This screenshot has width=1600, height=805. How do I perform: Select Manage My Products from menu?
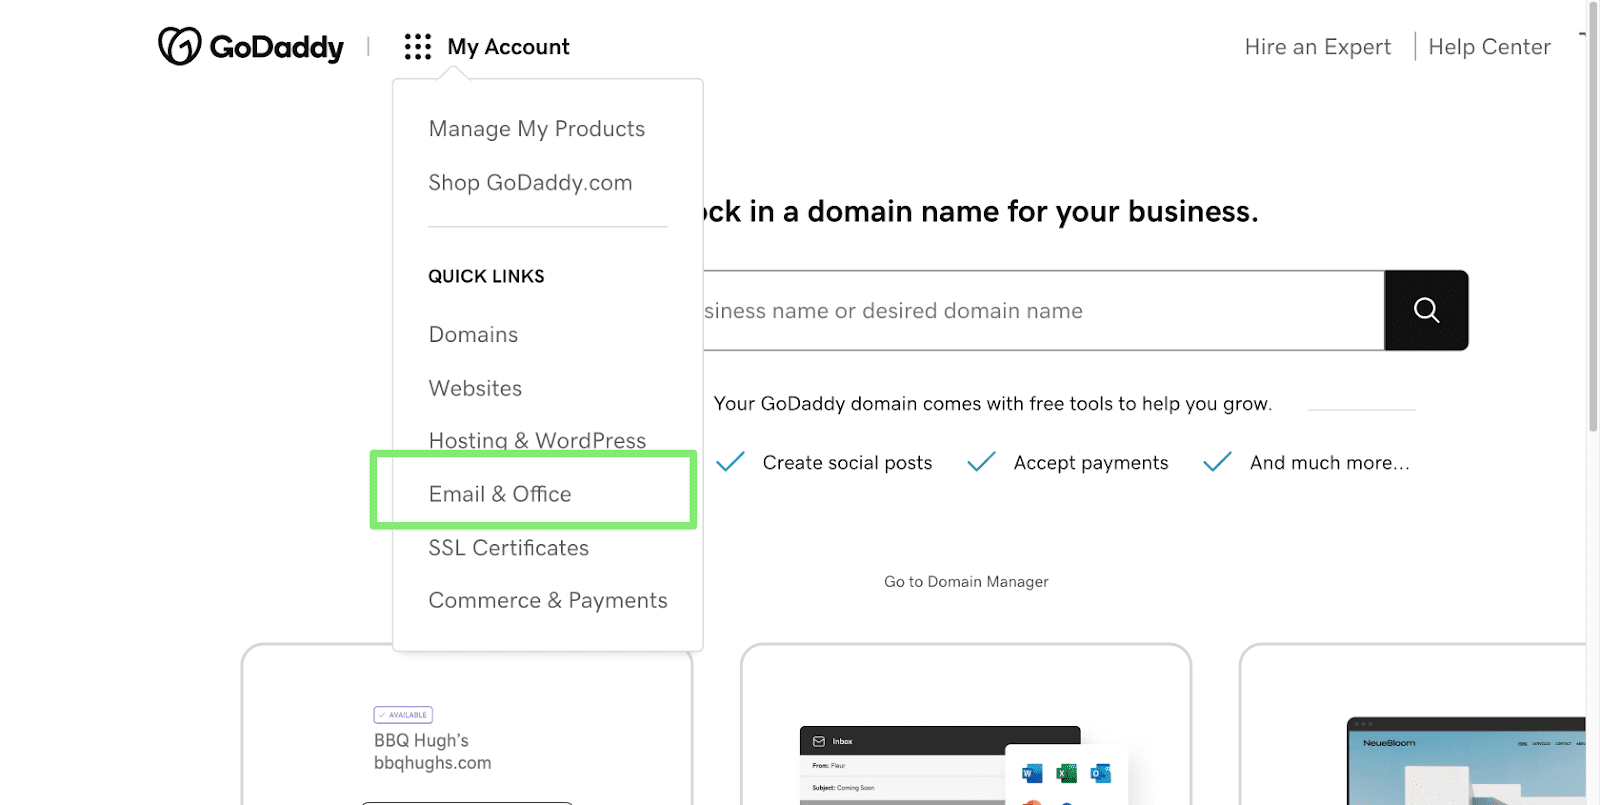coord(536,129)
